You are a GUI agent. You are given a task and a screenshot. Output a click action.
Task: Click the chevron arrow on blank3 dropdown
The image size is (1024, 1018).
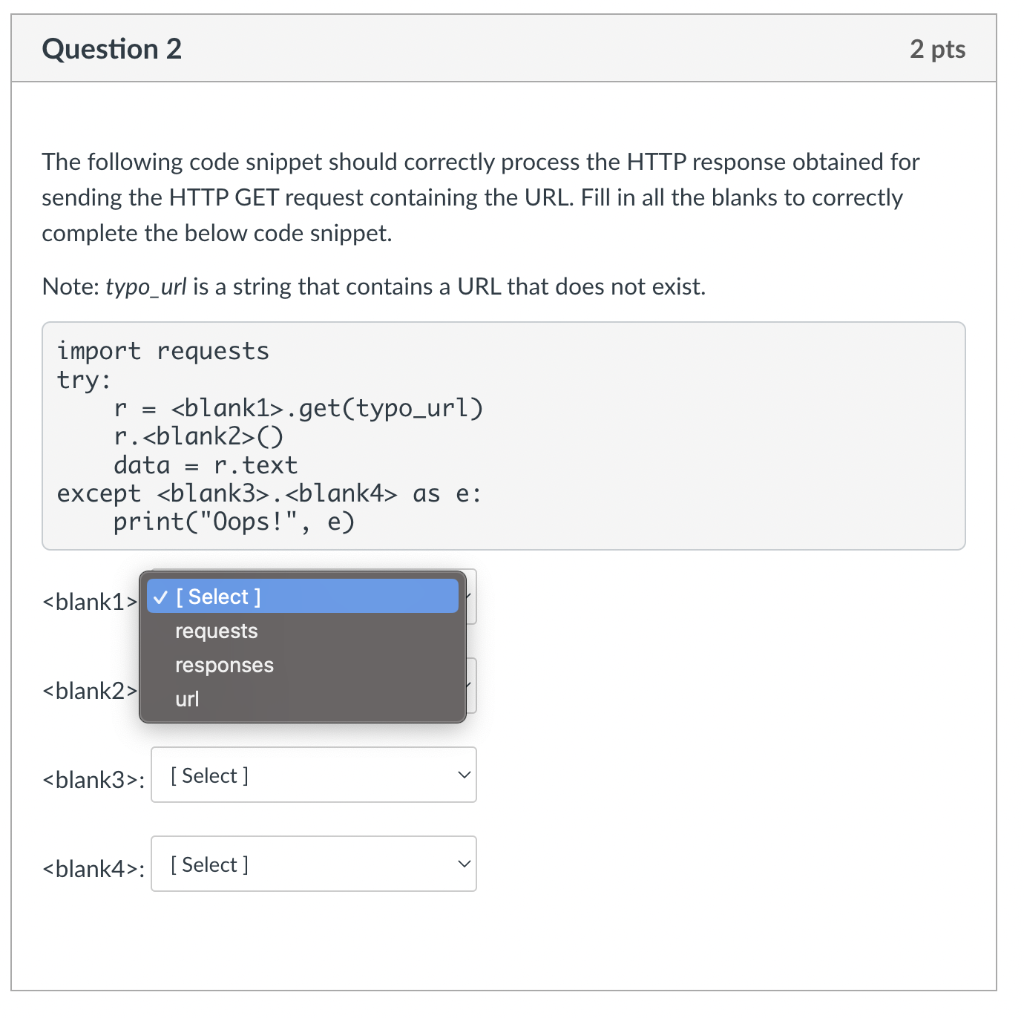(462, 775)
